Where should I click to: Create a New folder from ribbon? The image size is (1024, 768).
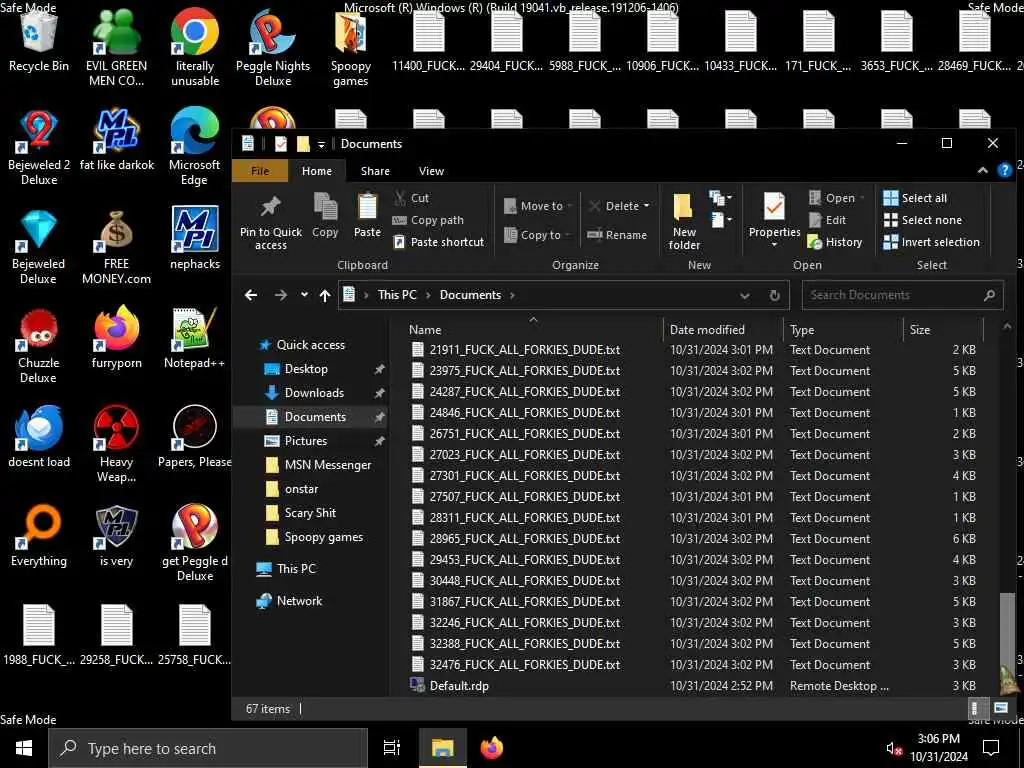(684, 222)
